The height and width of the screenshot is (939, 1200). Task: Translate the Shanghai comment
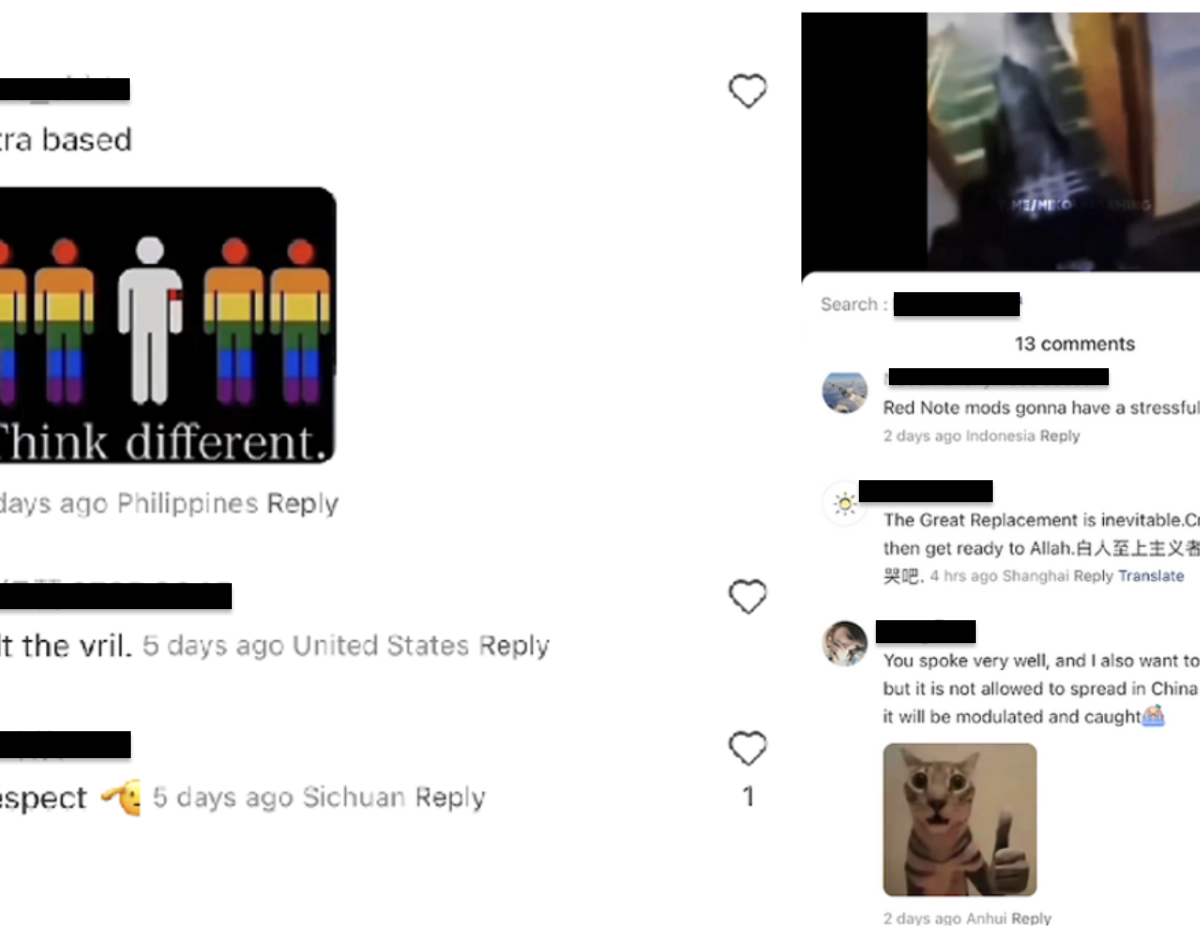click(1151, 576)
